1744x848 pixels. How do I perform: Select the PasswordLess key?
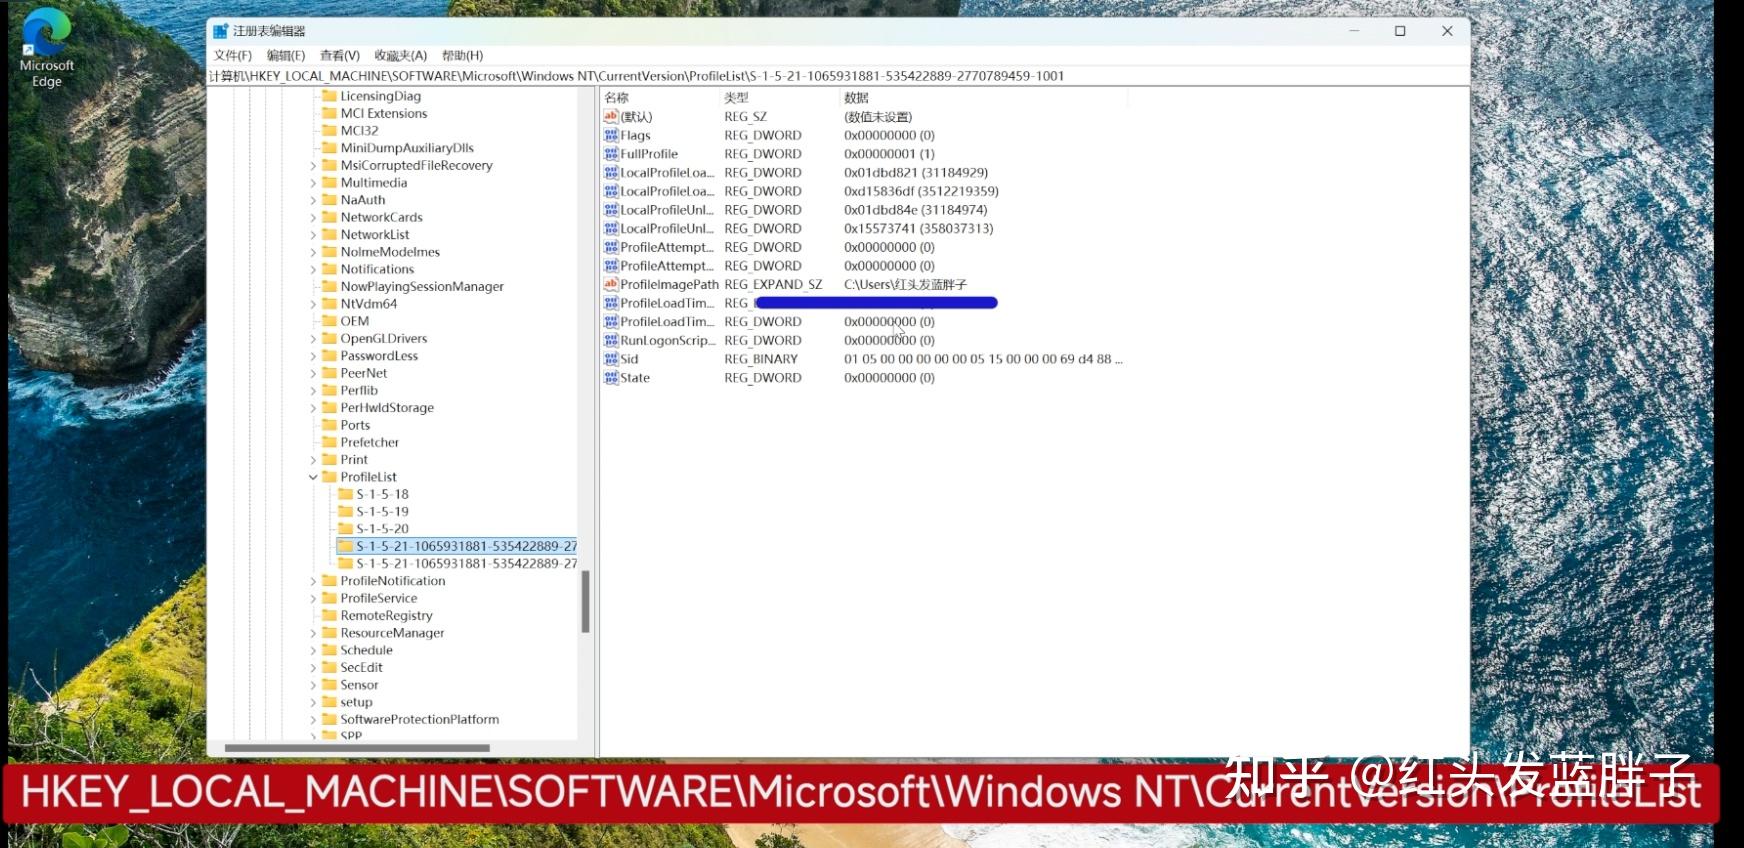click(x=379, y=356)
